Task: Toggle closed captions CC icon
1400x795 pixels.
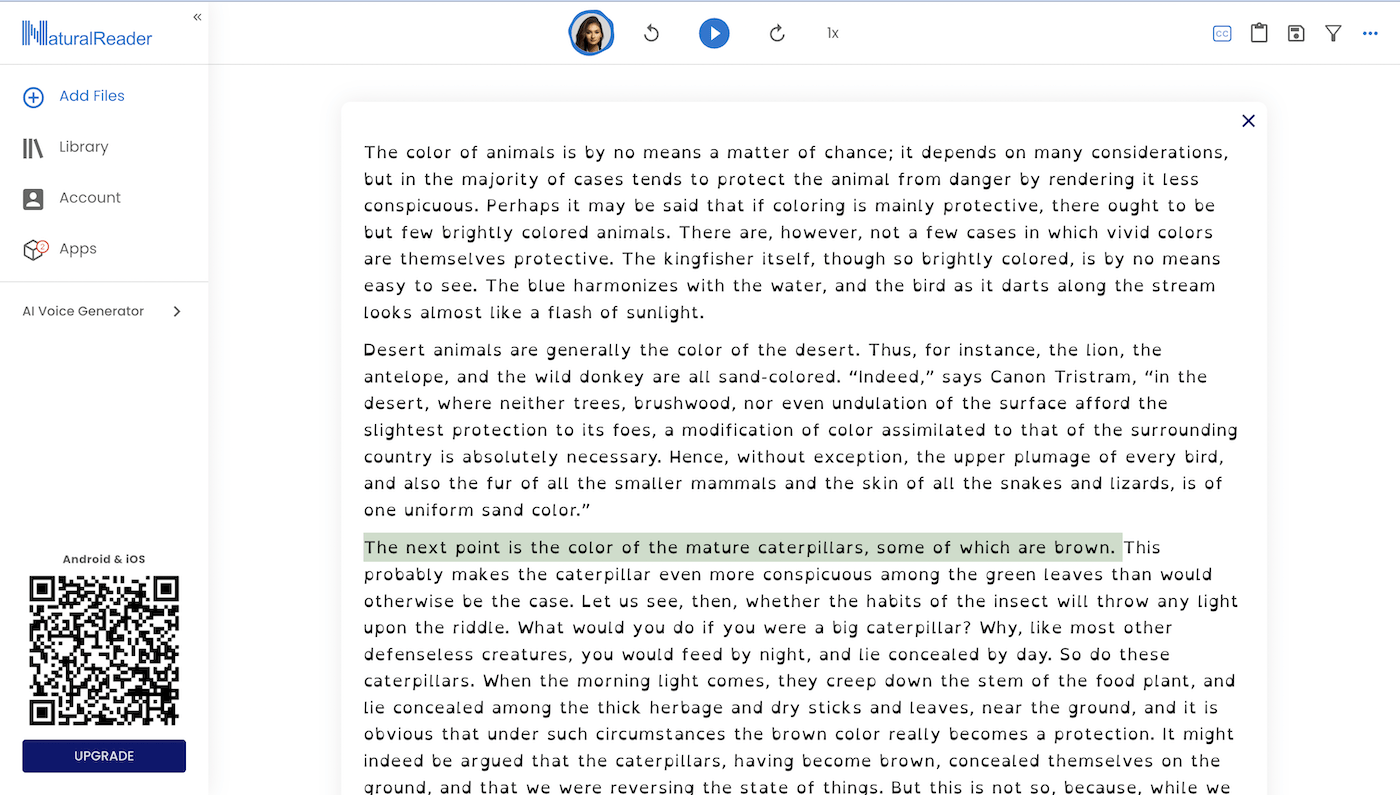Action: click(1221, 33)
